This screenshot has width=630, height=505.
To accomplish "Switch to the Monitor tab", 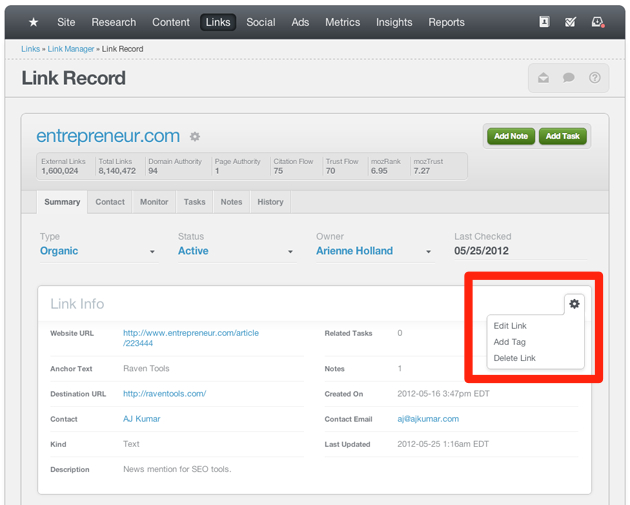I will (154, 202).
